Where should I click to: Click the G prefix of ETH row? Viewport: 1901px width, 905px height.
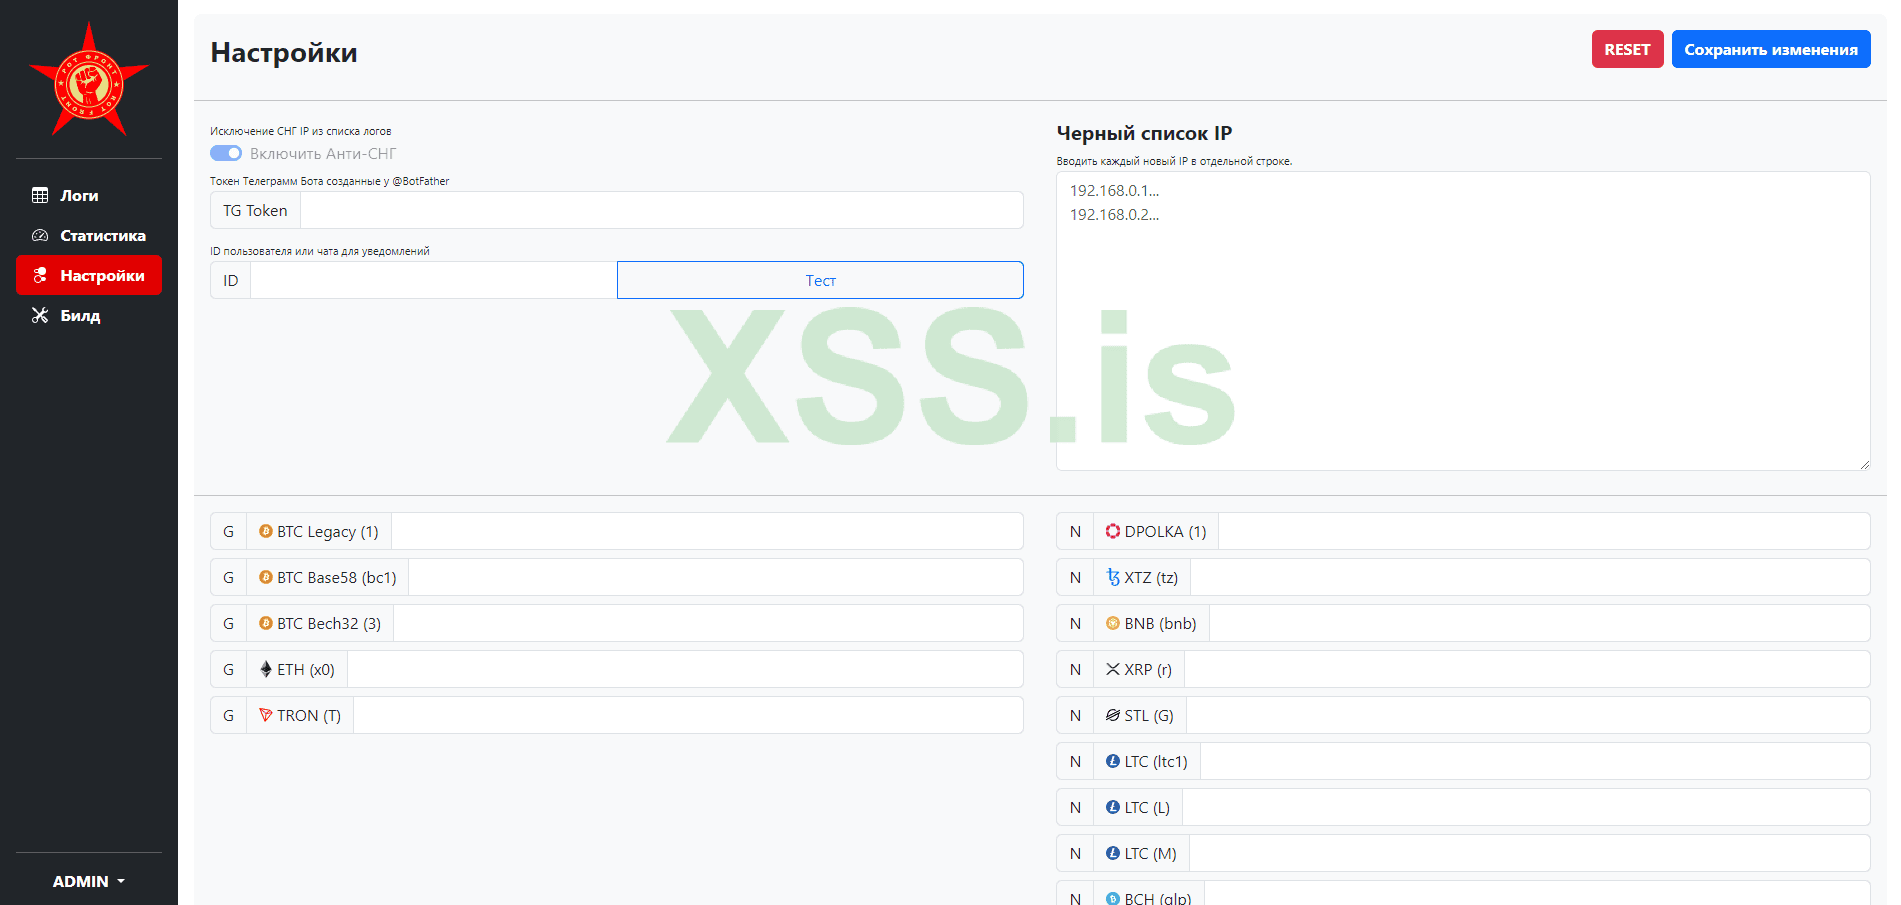[229, 669]
